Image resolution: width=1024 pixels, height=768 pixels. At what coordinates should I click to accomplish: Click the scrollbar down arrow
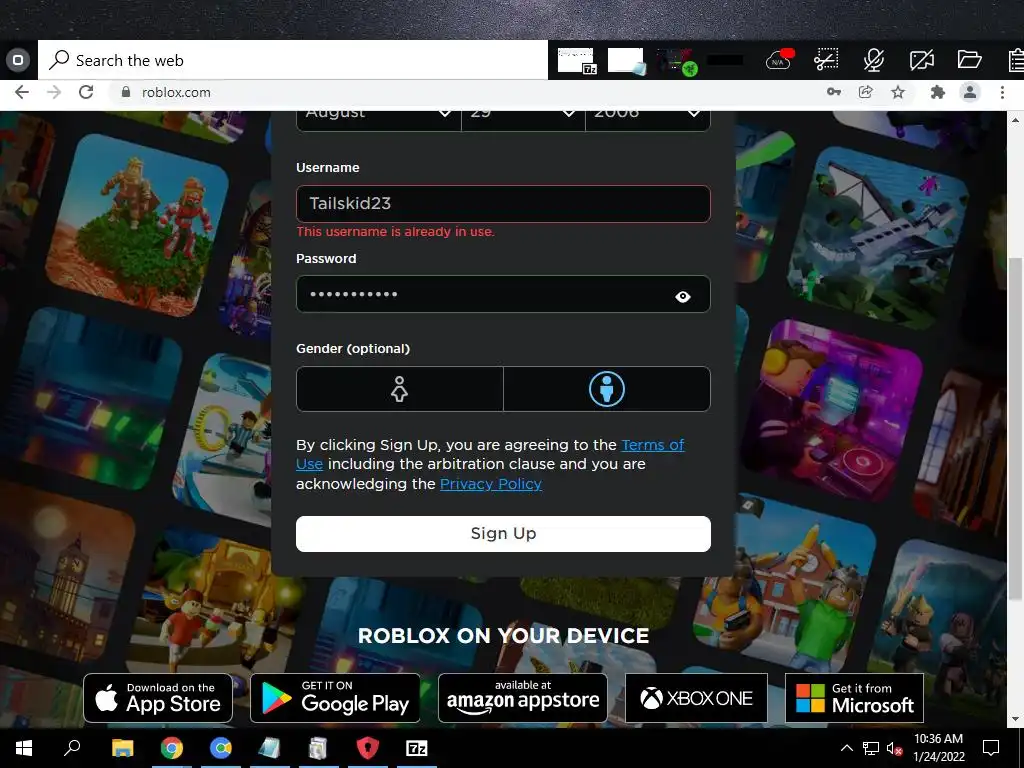(x=1015, y=719)
